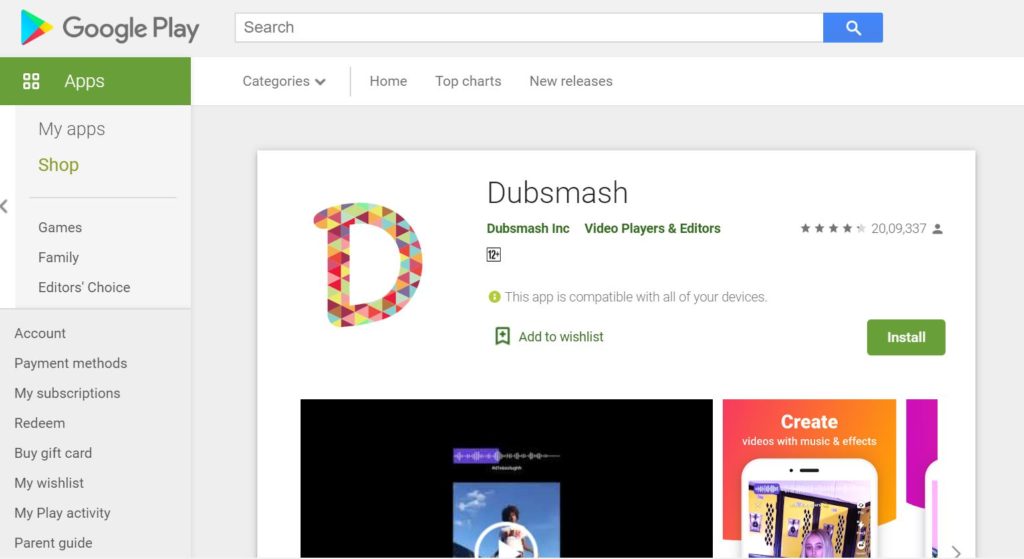This screenshot has width=1024, height=559.
Task: Expand the Categories dropdown
Action: (x=284, y=81)
